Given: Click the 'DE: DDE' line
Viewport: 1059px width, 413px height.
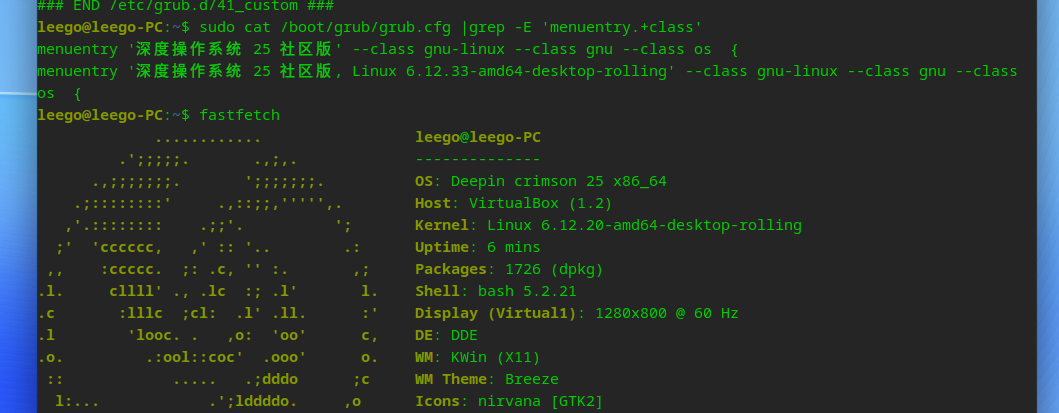Looking at the screenshot, I should [446, 335].
